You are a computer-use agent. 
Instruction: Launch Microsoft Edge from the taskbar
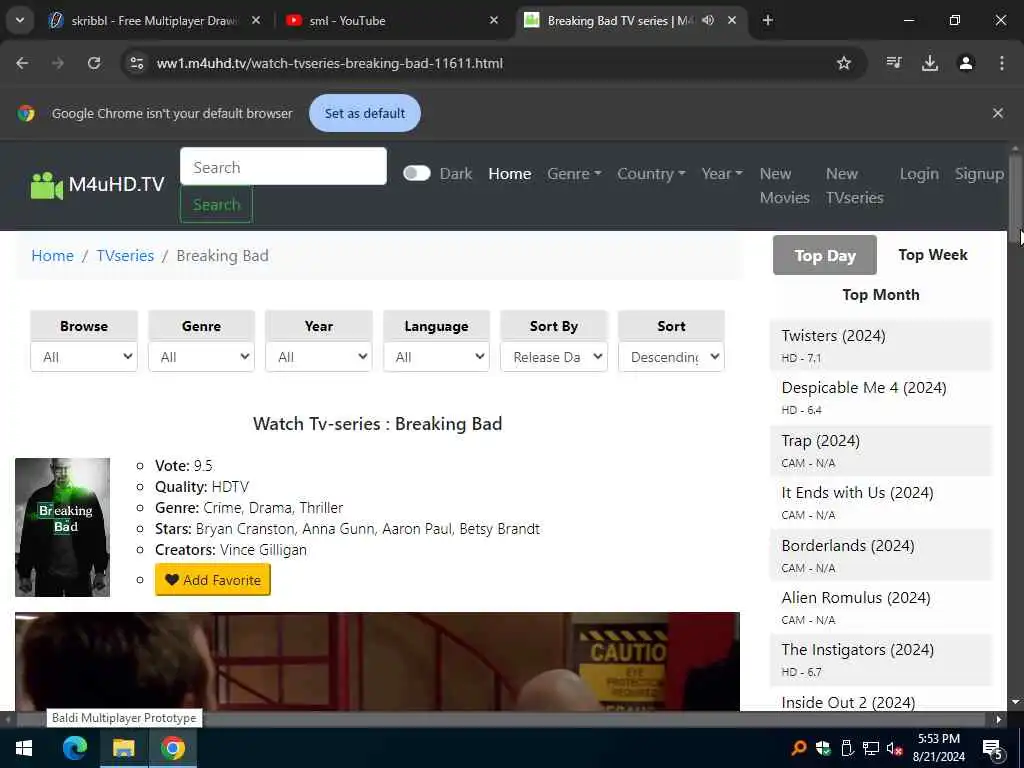point(74,748)
